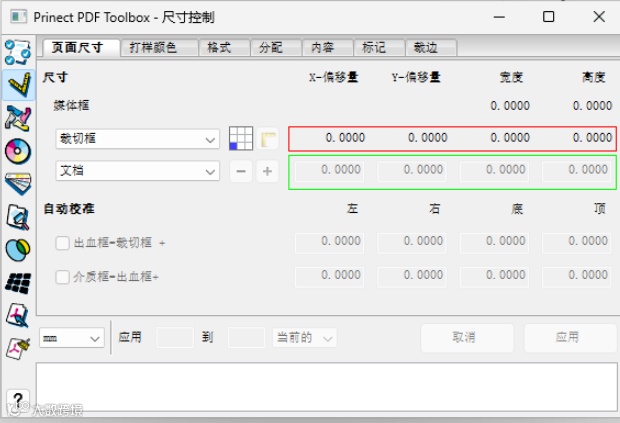Expand the 文档 dropdown
Viewport: 620px width, 423px height.
pos(137,171)
